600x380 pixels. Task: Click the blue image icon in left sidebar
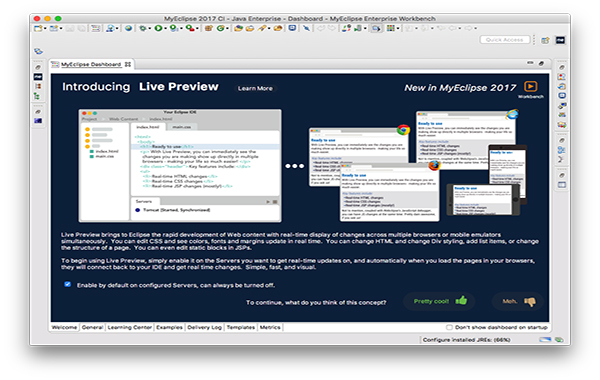pyautogui.click(x=38, y=121)
